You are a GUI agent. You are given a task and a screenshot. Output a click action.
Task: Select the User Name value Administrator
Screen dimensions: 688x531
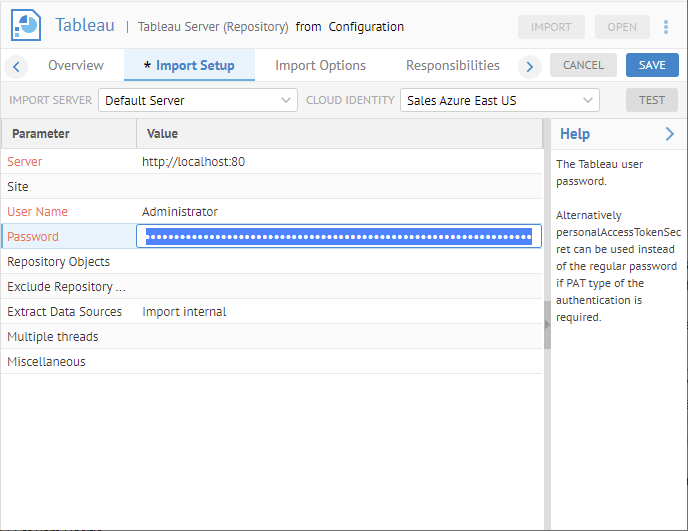click(x=180, y=212)
